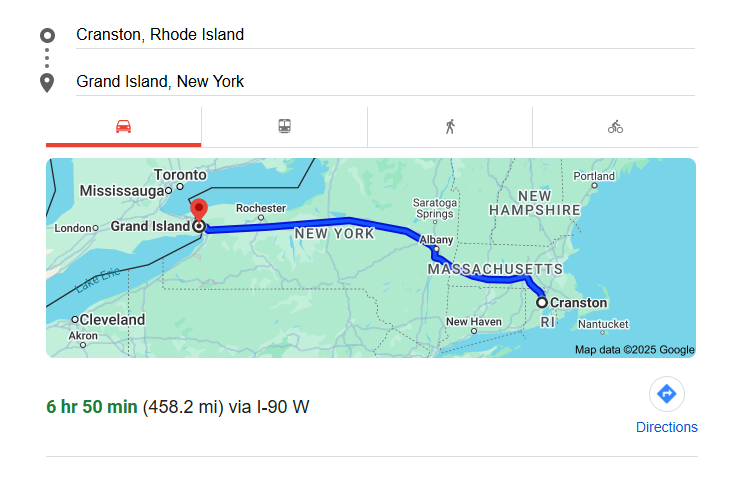Screen dimensions: 730x491
Task: Click the red destination pin on map
Action: [x=198, y=211]
